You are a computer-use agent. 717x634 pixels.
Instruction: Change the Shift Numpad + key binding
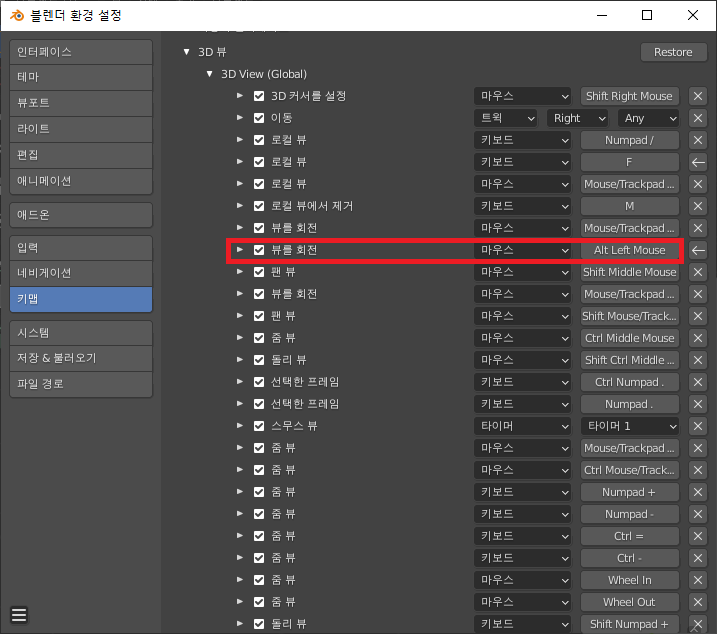click(x=630, y=624)
